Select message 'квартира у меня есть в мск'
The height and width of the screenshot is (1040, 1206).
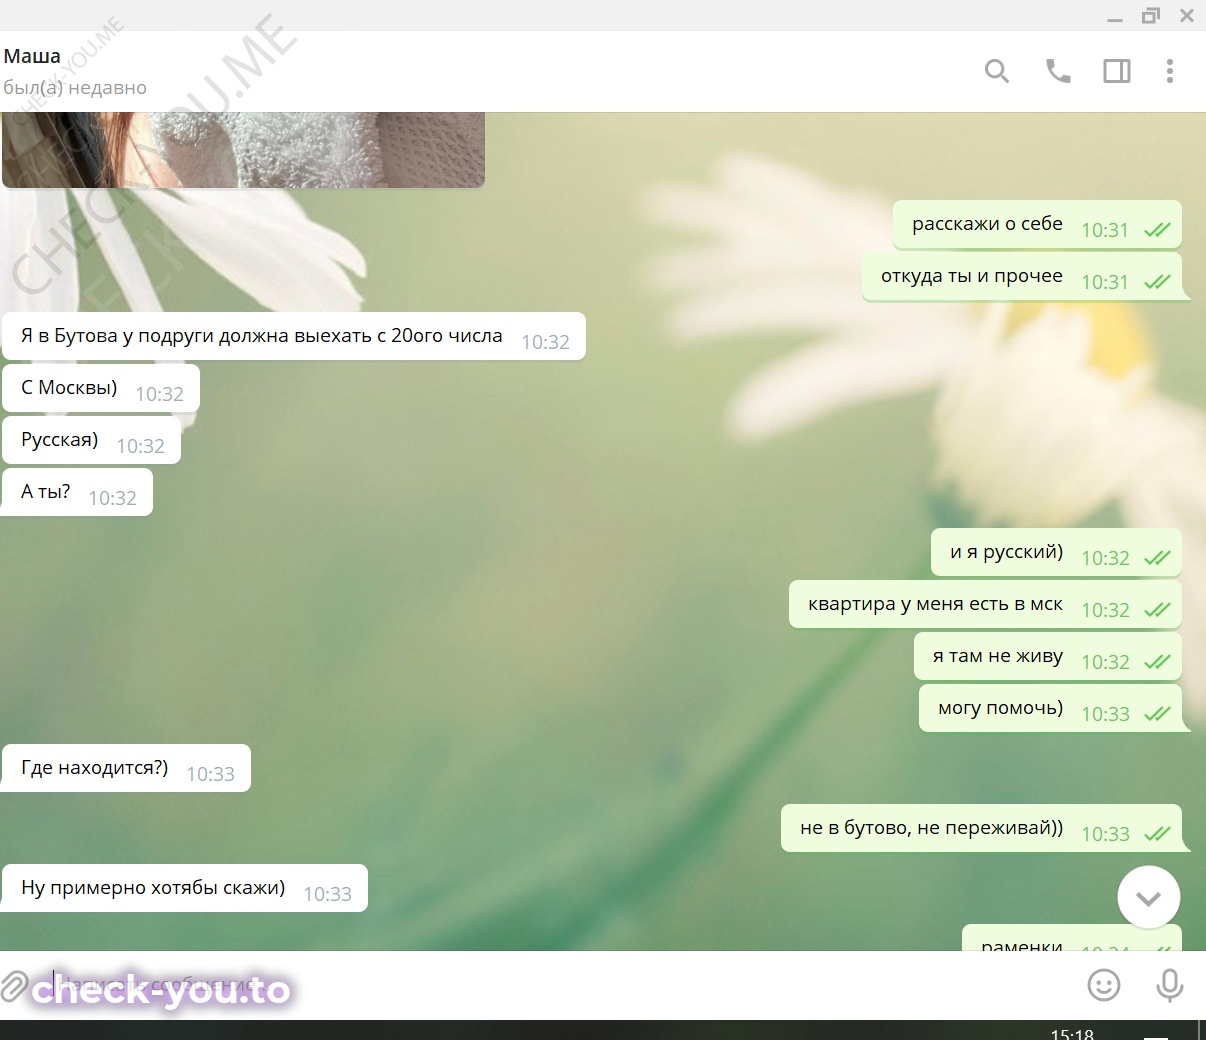tap(985, 605)
